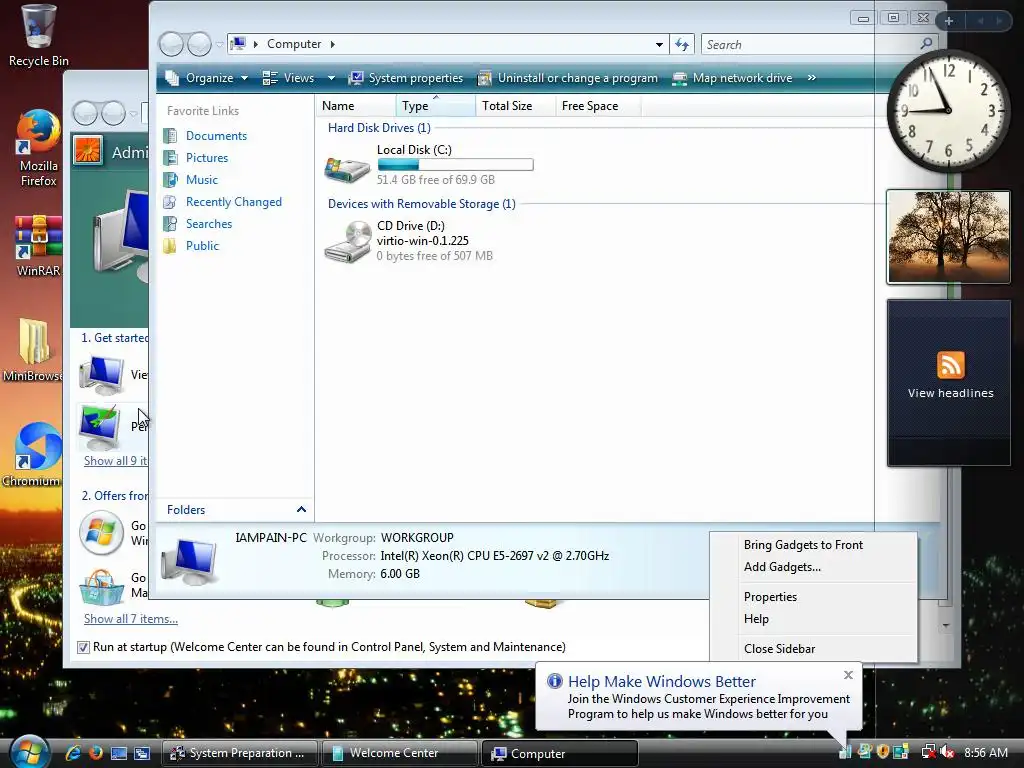Click Show Desktop in Quick Launch
The height and width of the screenshot is (768, 1024).
(x=118, y=753)
